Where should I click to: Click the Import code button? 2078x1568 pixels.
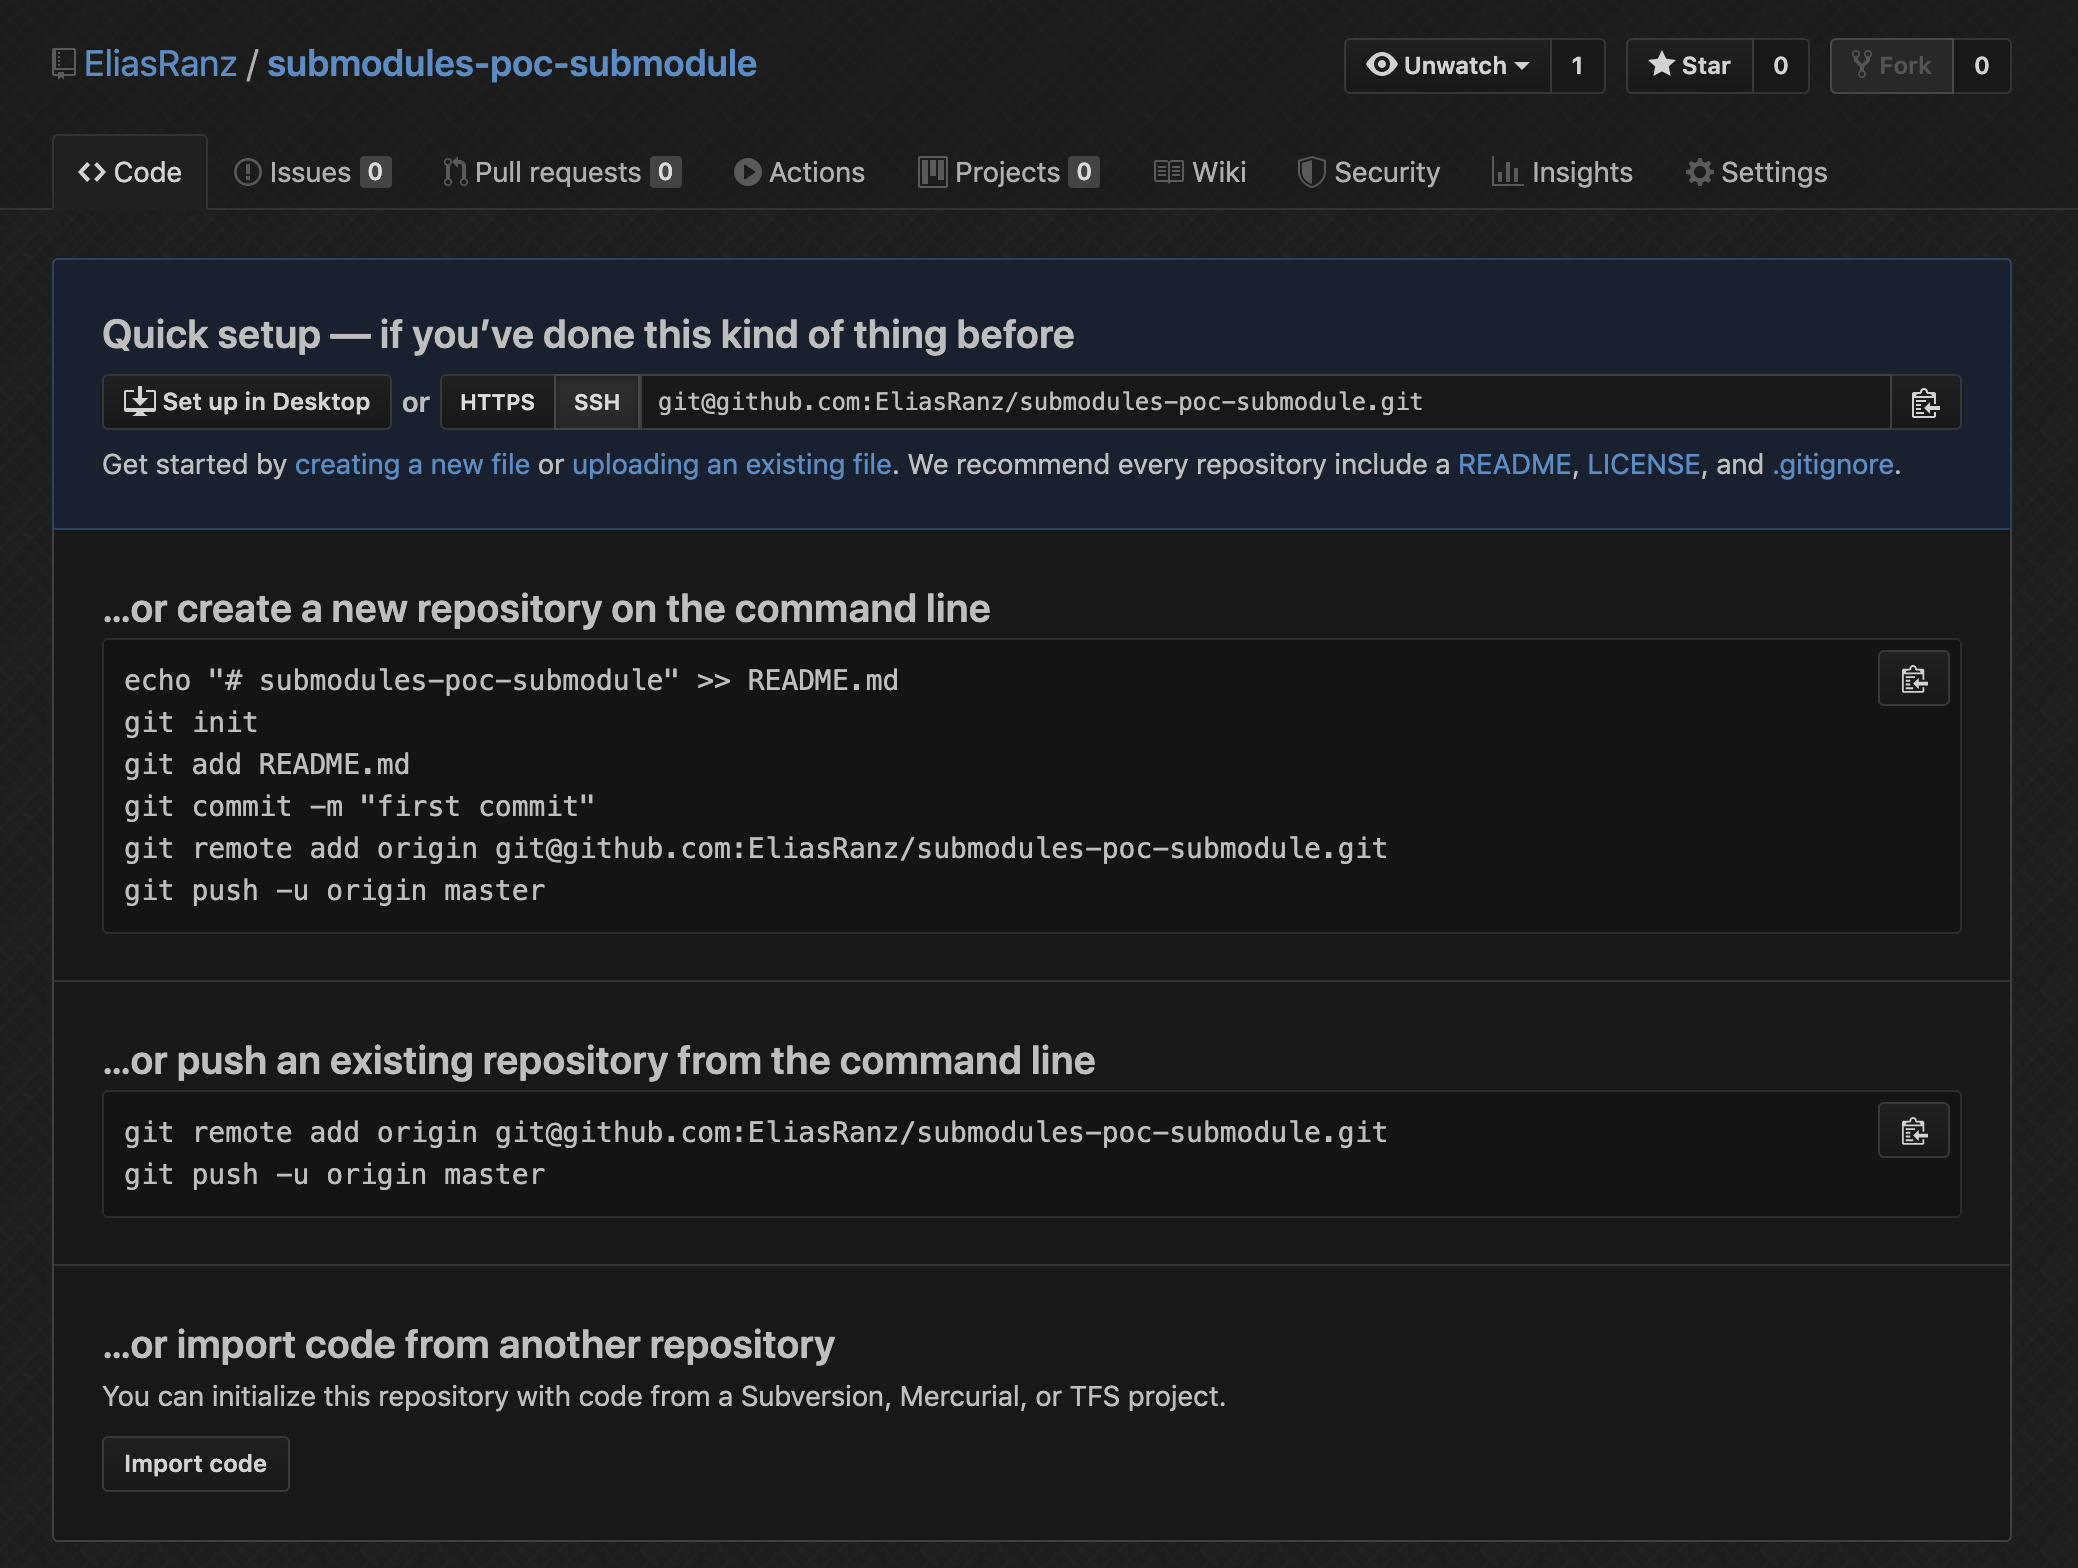point(196,1464)
